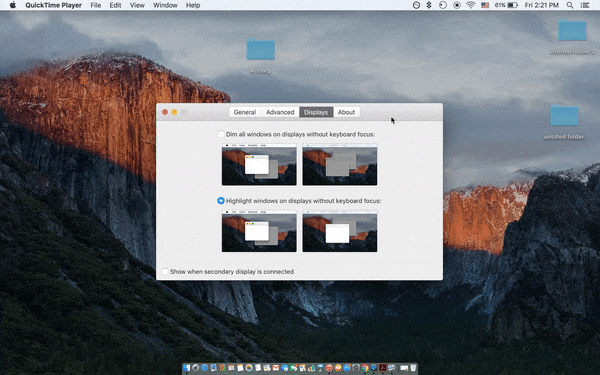Open the About tab
This screenshot has width=600, height=375.
pos(346,112)
